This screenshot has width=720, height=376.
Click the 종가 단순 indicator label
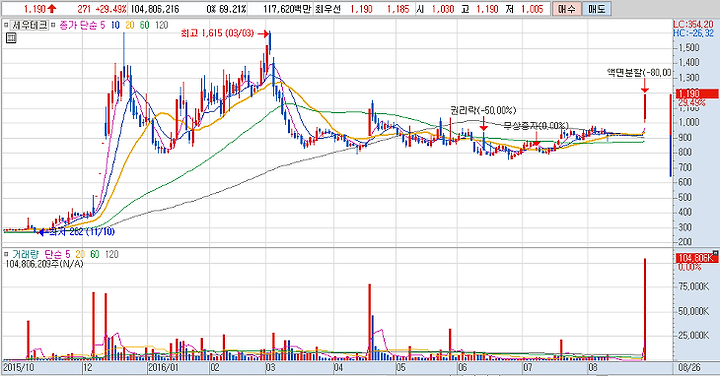78,25
